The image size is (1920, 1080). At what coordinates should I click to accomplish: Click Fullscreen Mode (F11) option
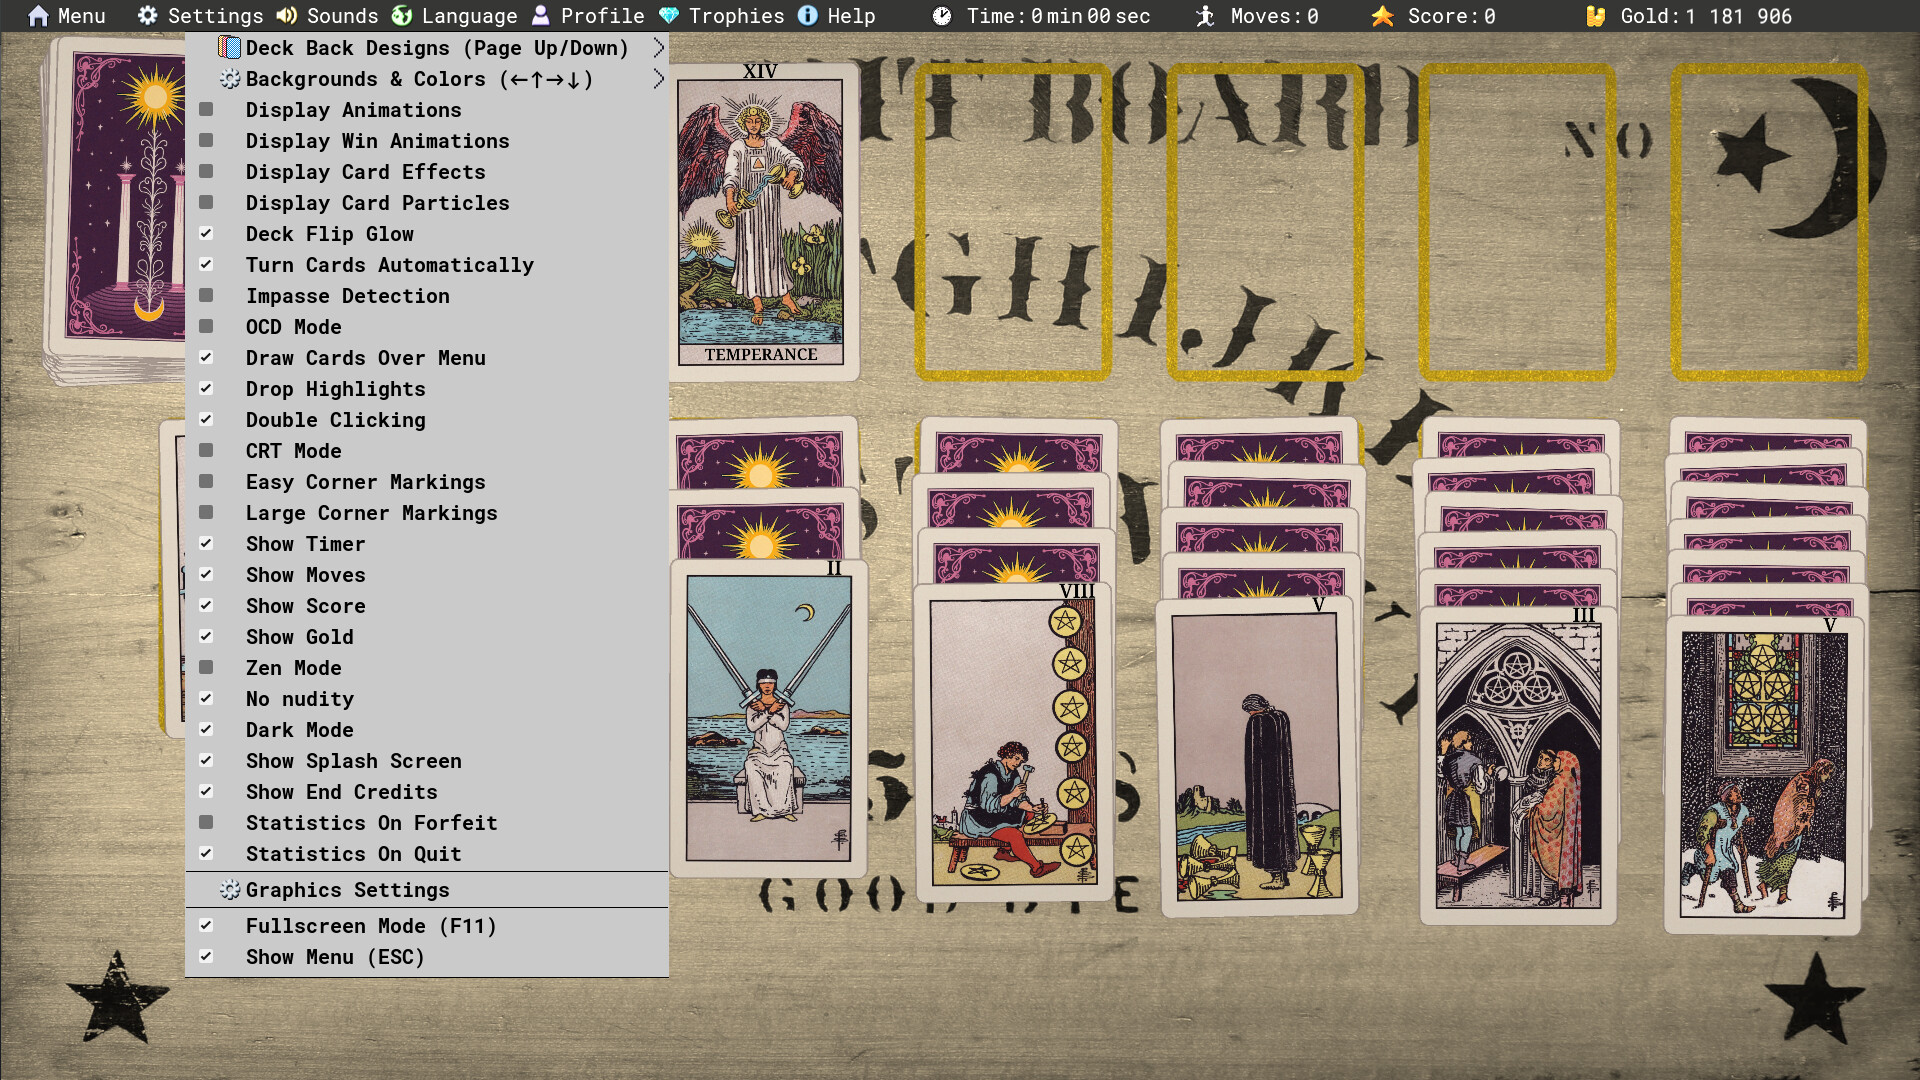(372, 926)
